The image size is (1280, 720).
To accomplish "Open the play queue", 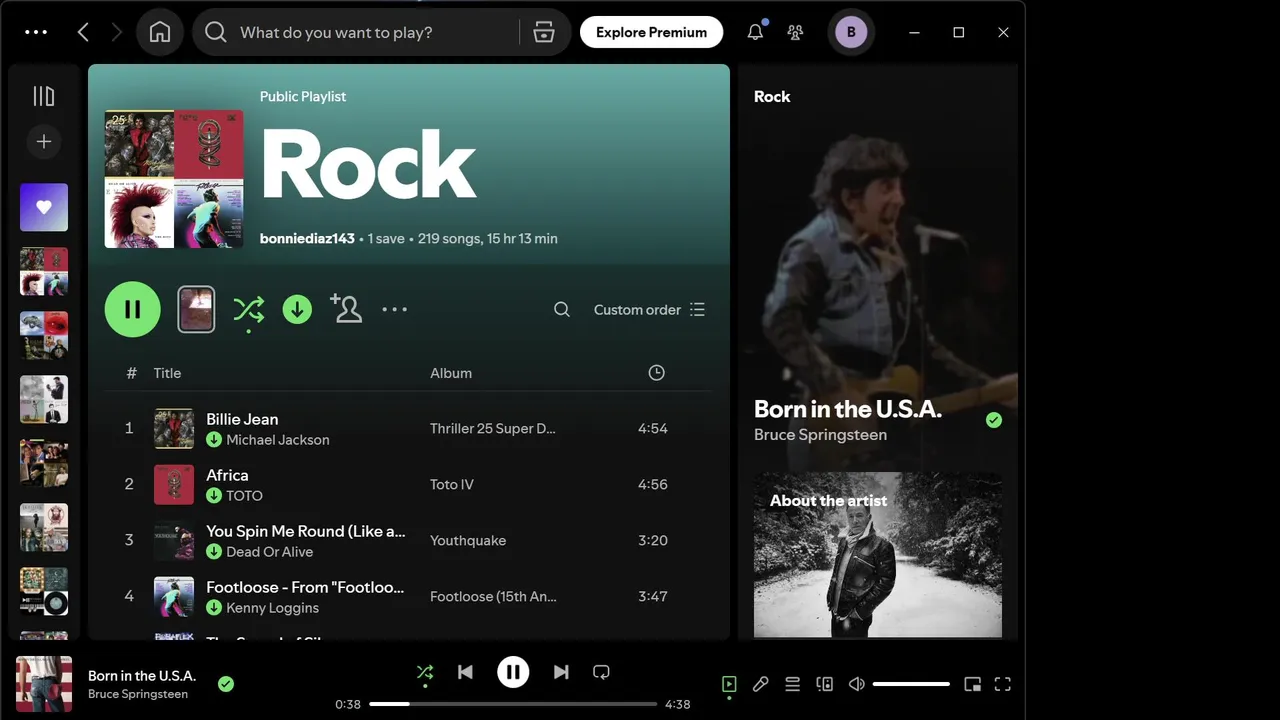I will point(792,684).
